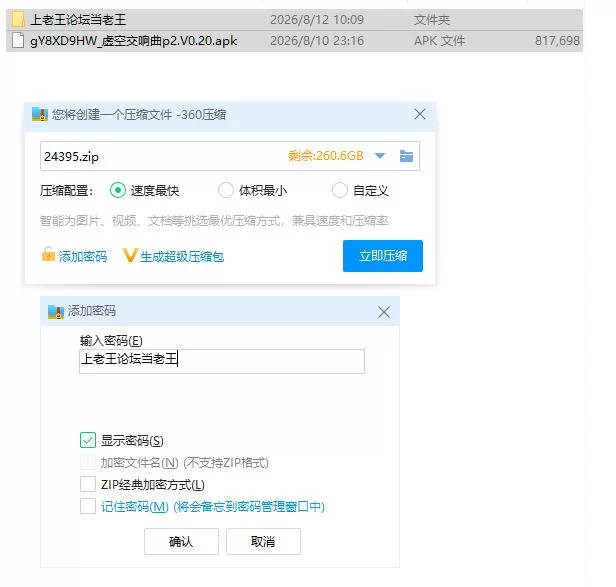The image size is (616, 587).
Task: Click the 添加密码 link
Action: coord(83,257)
